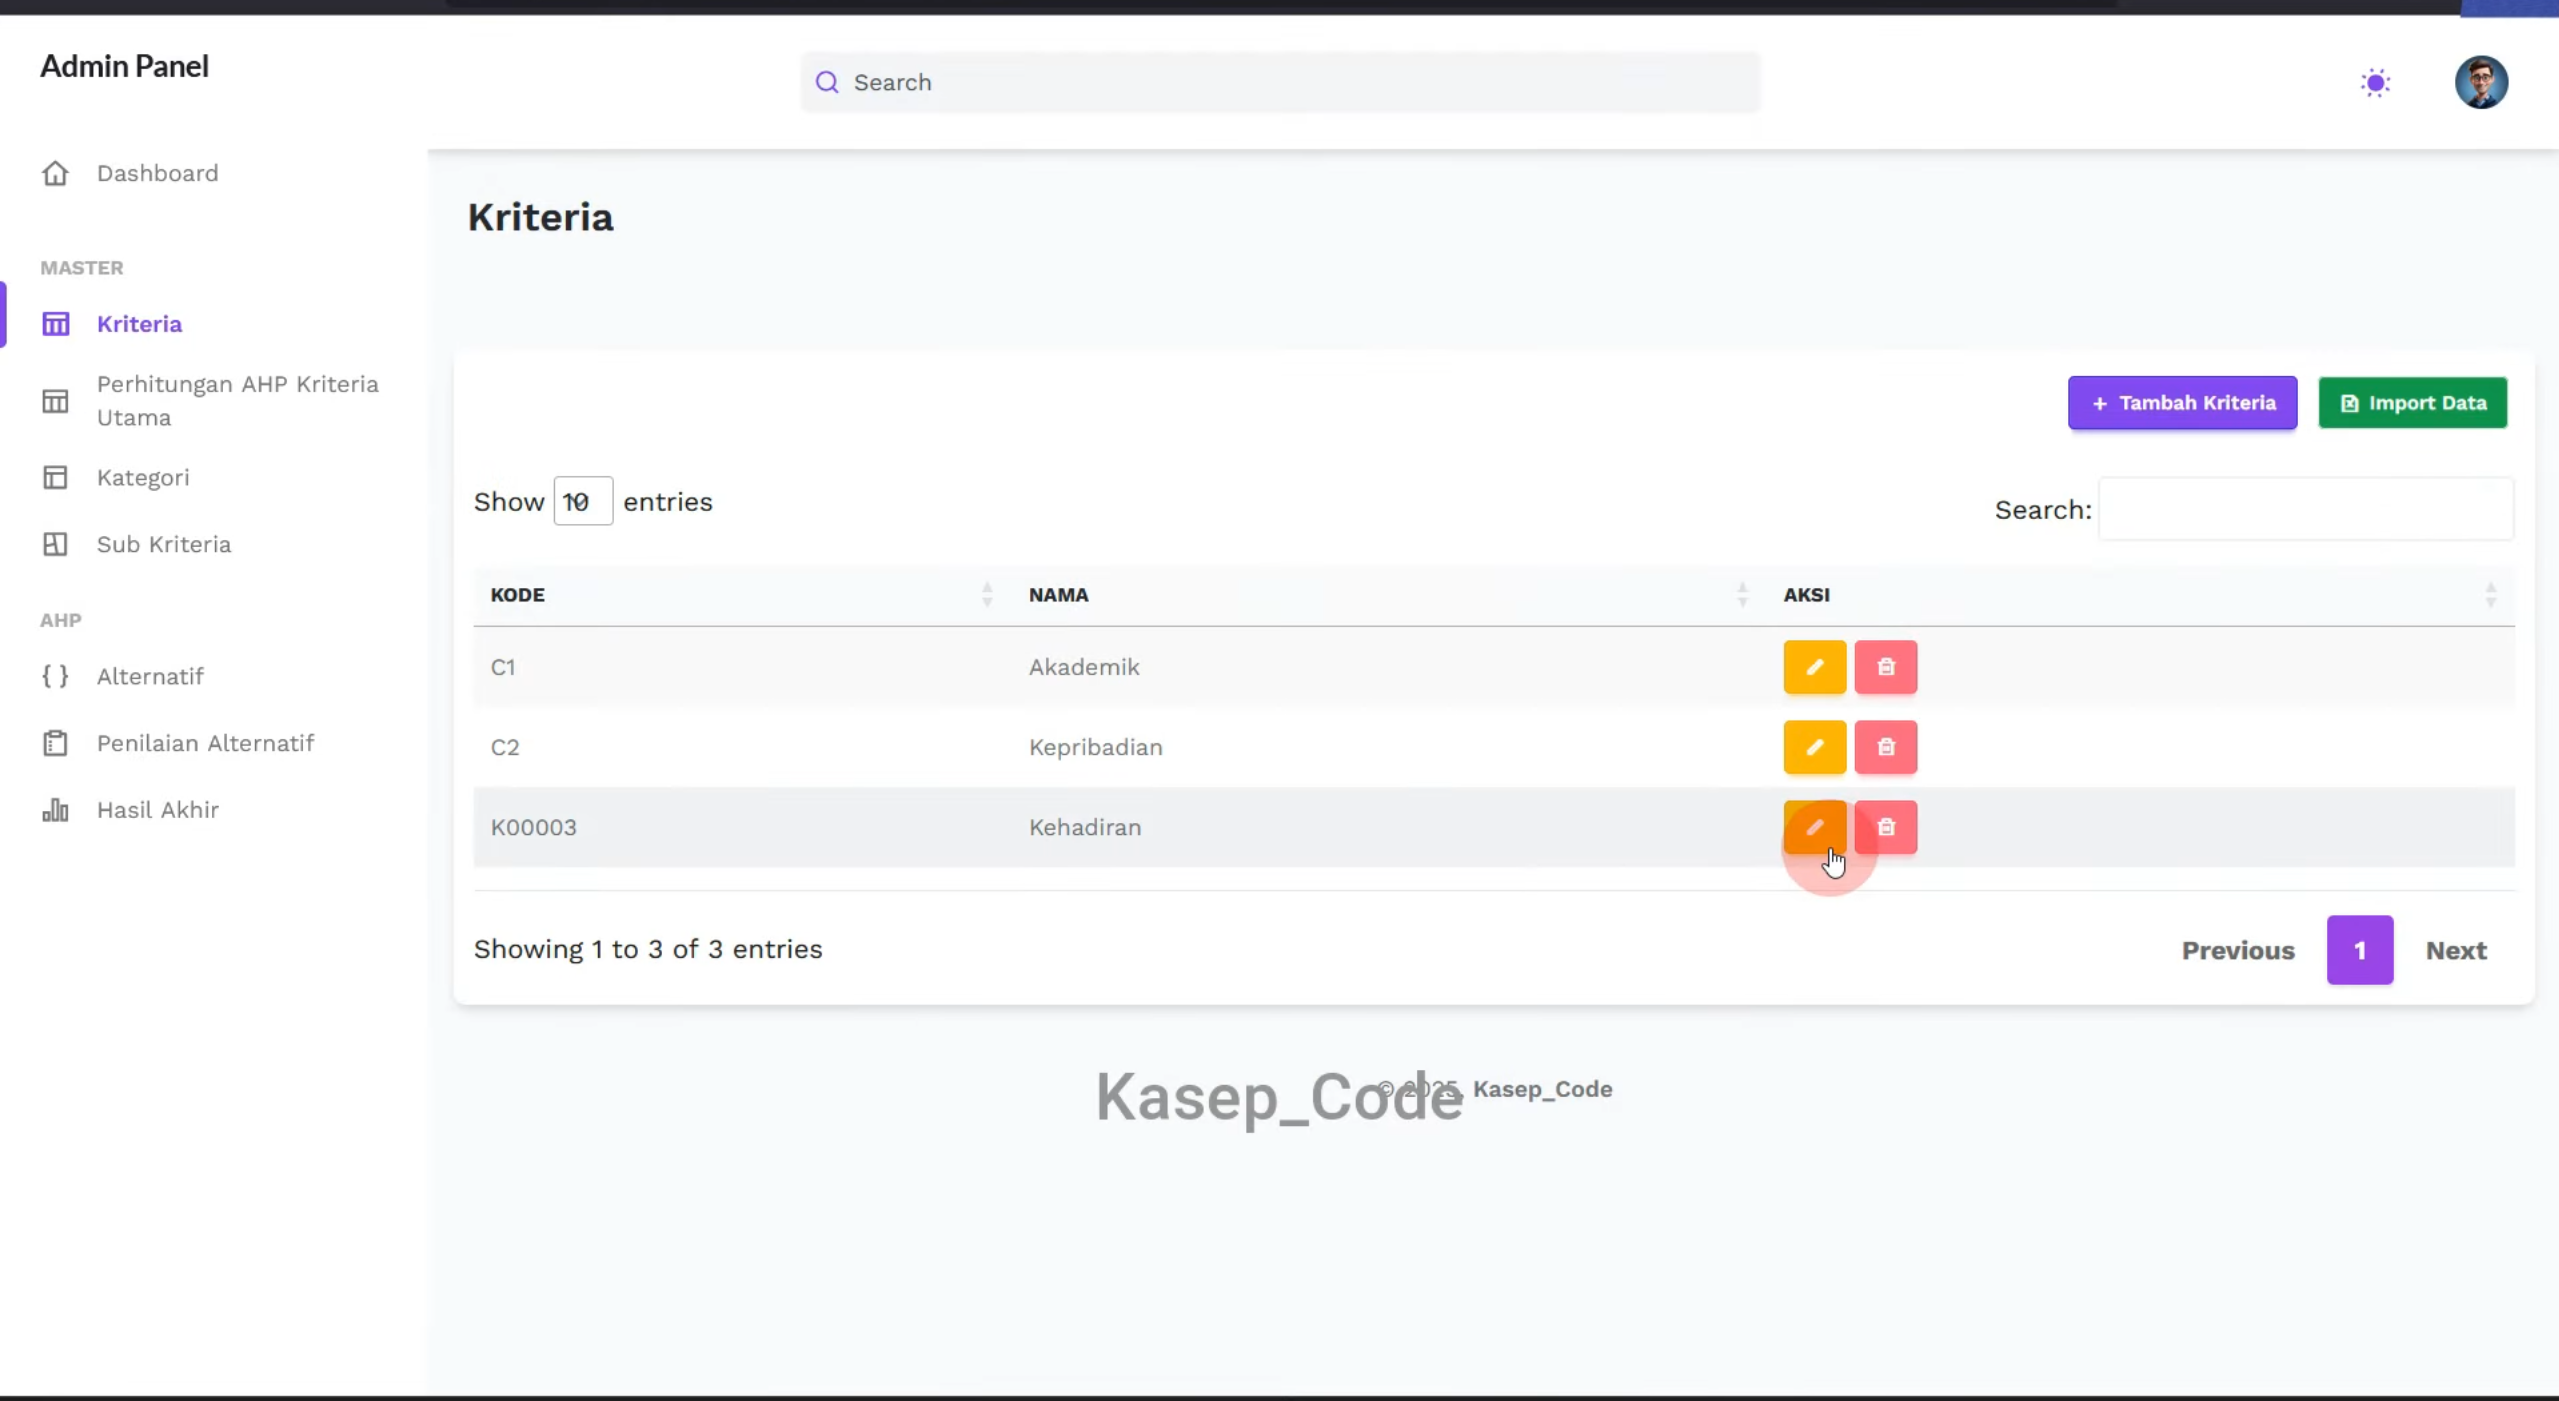
Task: Click the Kepribadian name cell
Action: tap(1095, 747)
